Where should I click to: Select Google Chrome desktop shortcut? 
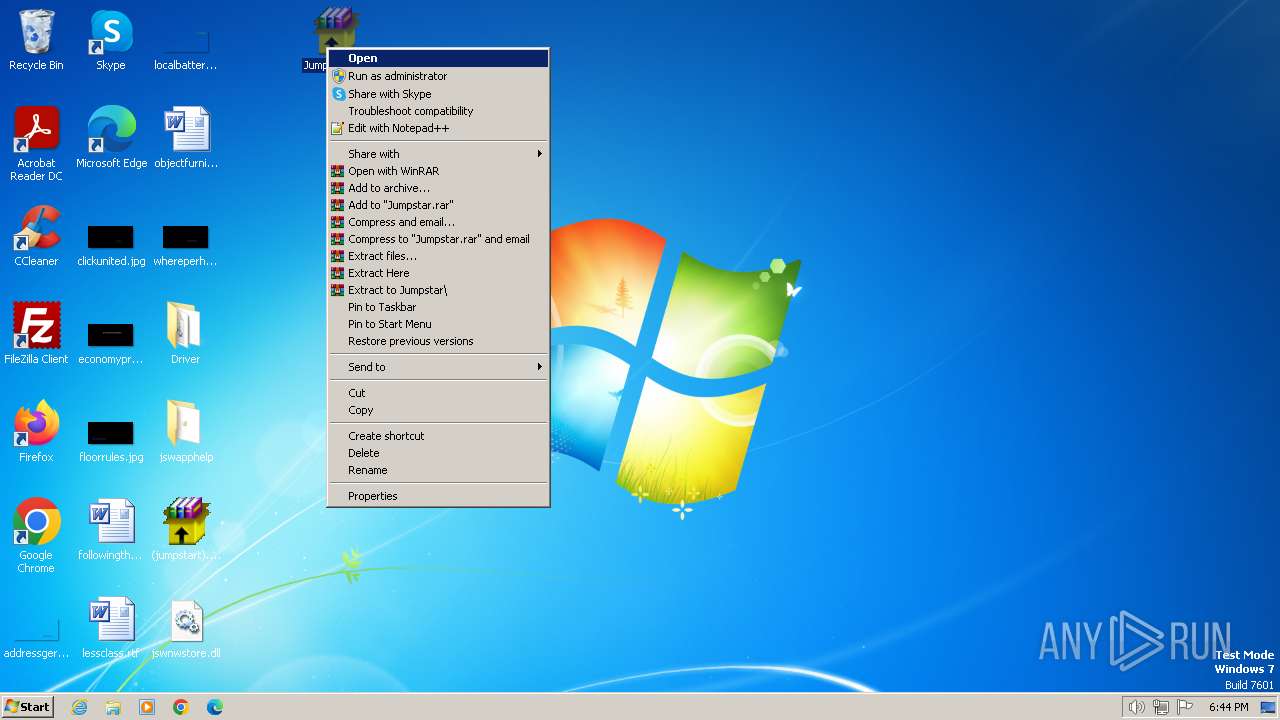(x=36, y=536)
